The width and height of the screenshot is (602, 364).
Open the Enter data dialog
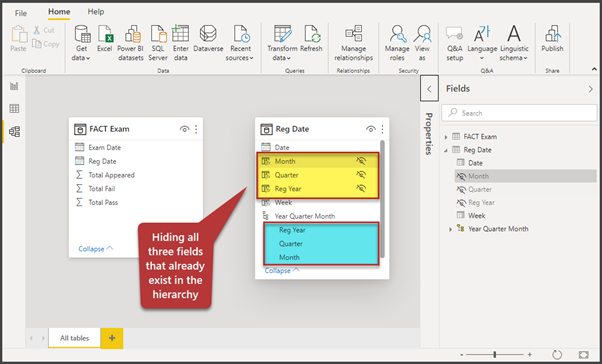[180, 43]
